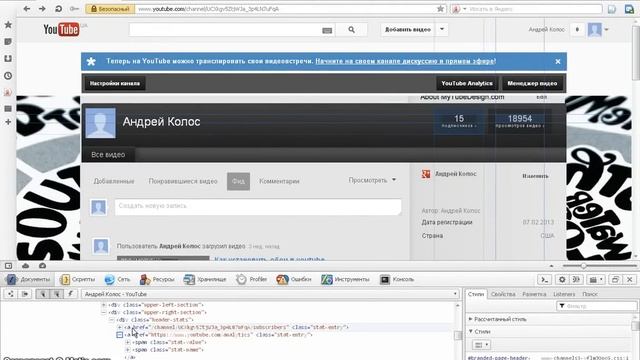This screenshot has width=640, height=360.
Task: Open the Errors tab in Dragonfly
Action: pos(294,280)
